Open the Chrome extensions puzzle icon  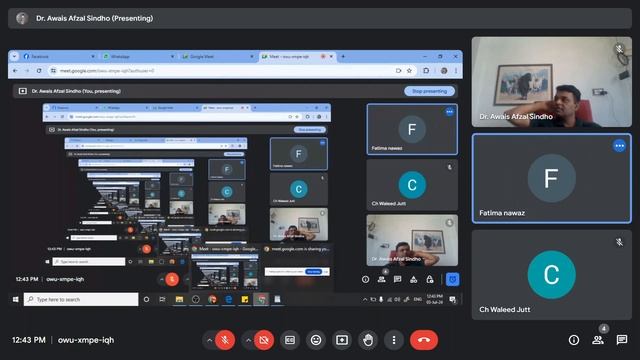426,71
